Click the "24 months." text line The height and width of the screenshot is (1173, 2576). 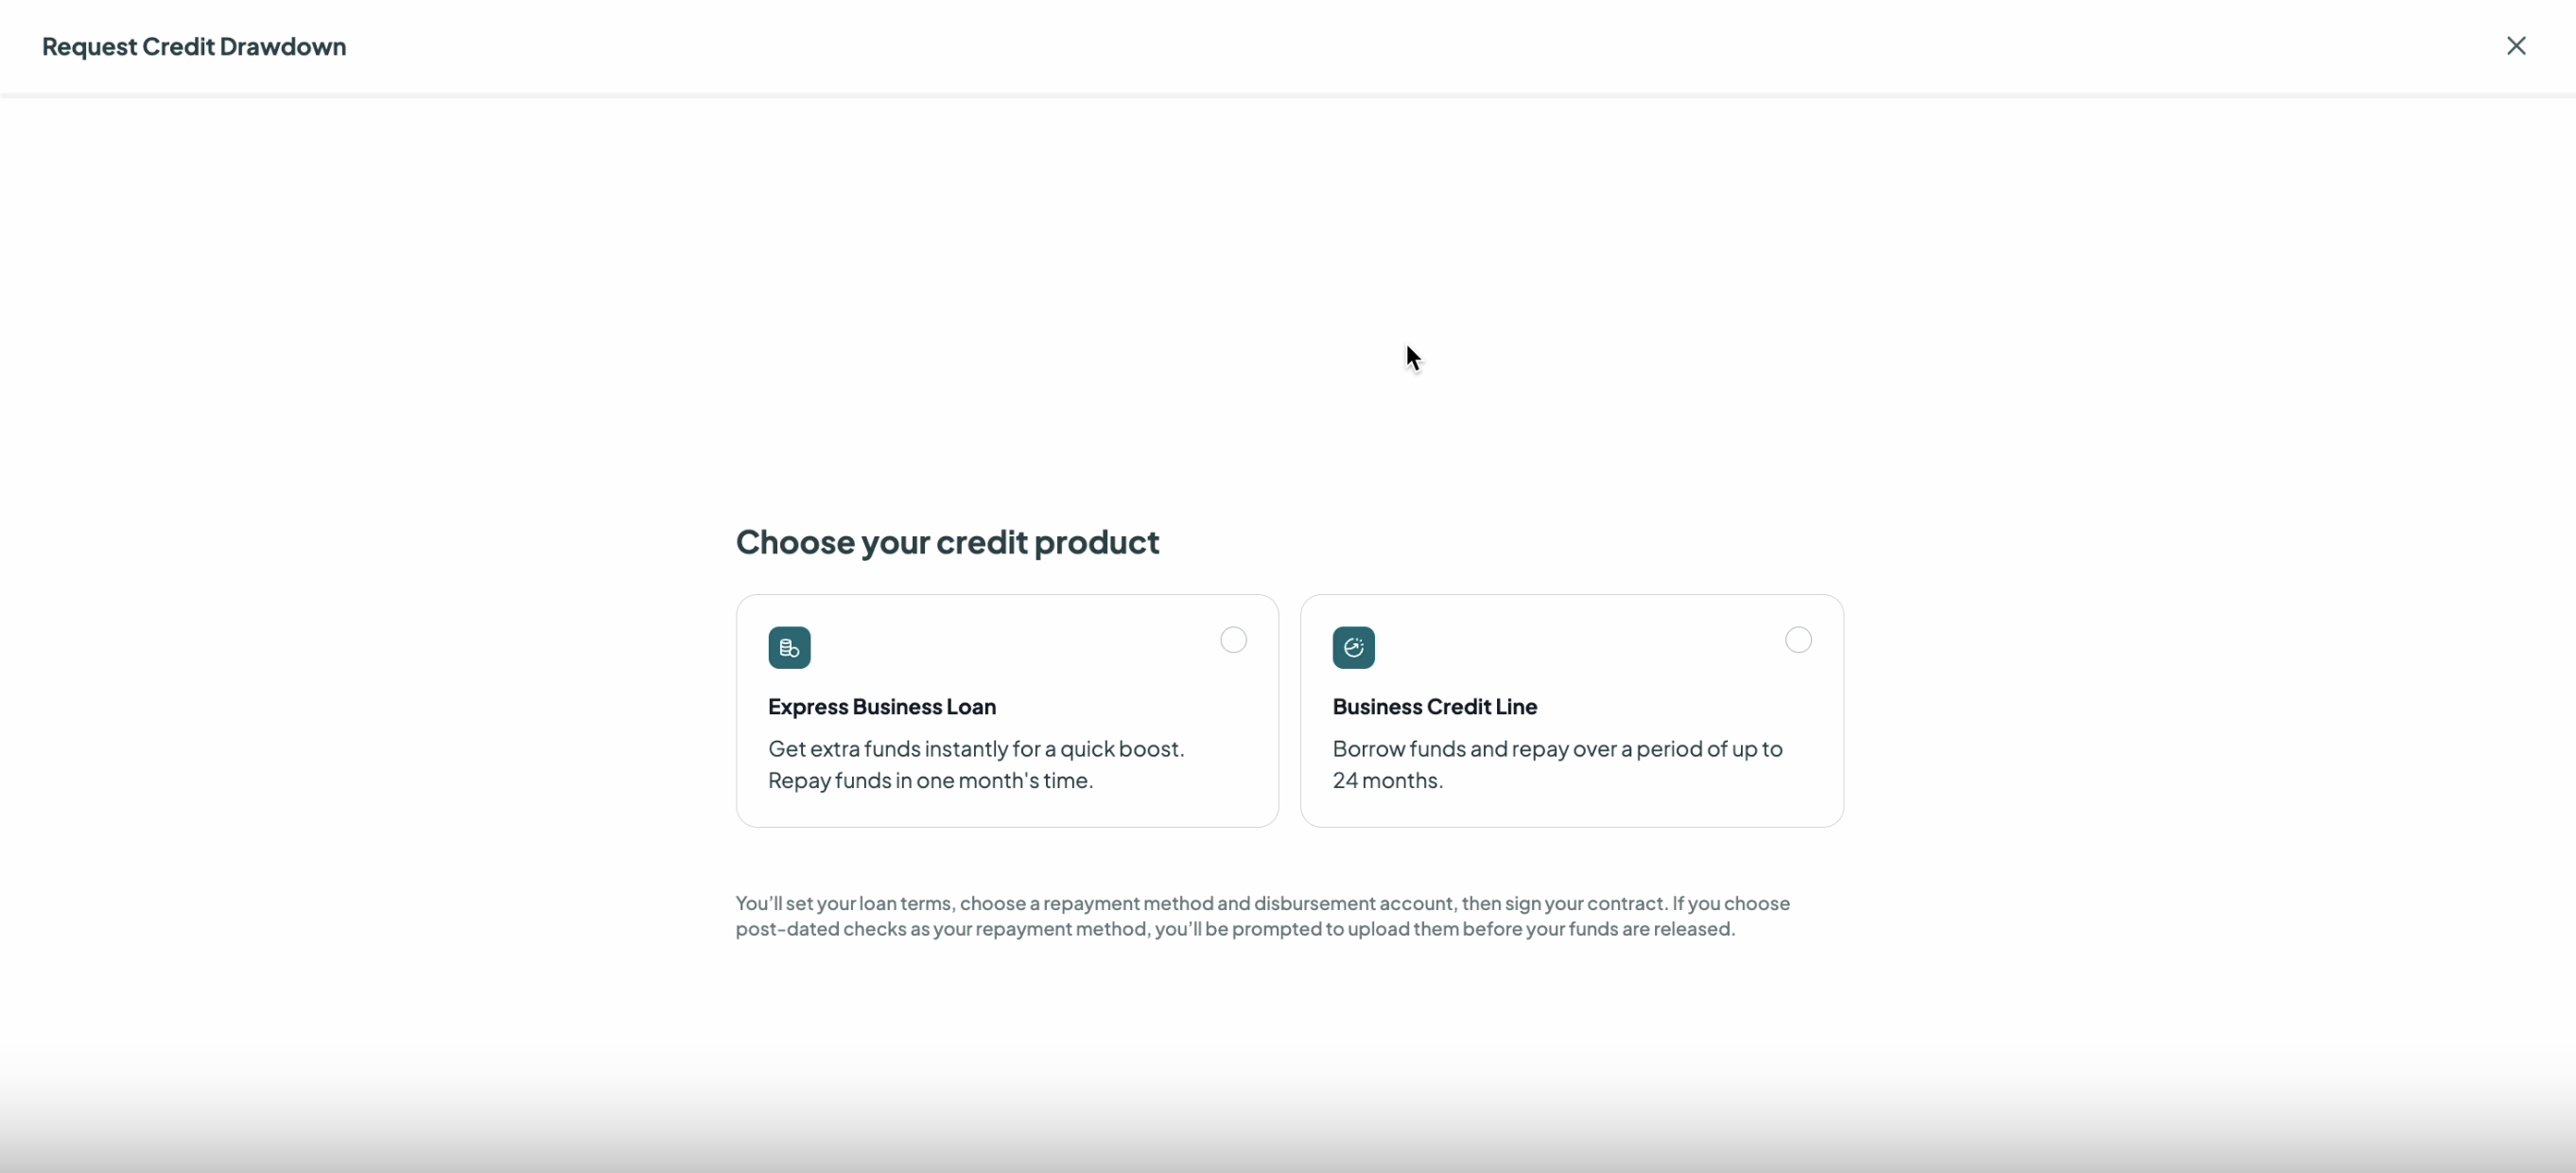[x=1387, y=780]
